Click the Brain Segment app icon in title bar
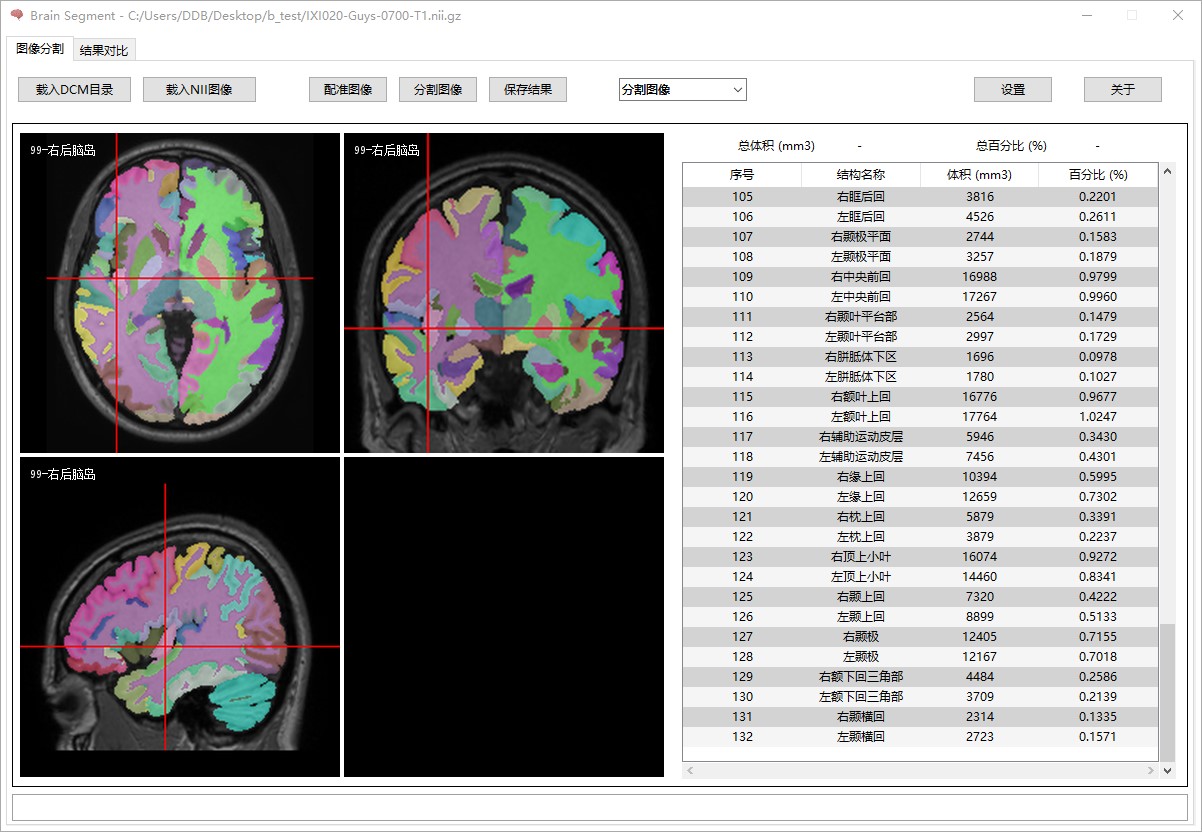The image size is (1202, 832). (x=17, y=15)
